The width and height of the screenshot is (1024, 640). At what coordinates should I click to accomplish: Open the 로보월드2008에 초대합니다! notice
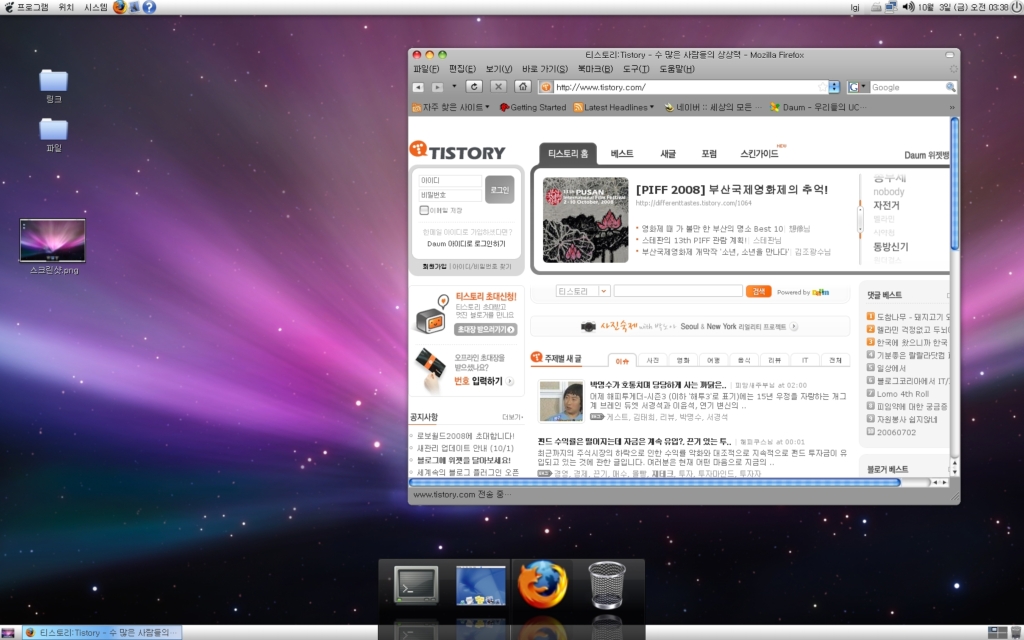pyautogui.click(x=466, y=436)
